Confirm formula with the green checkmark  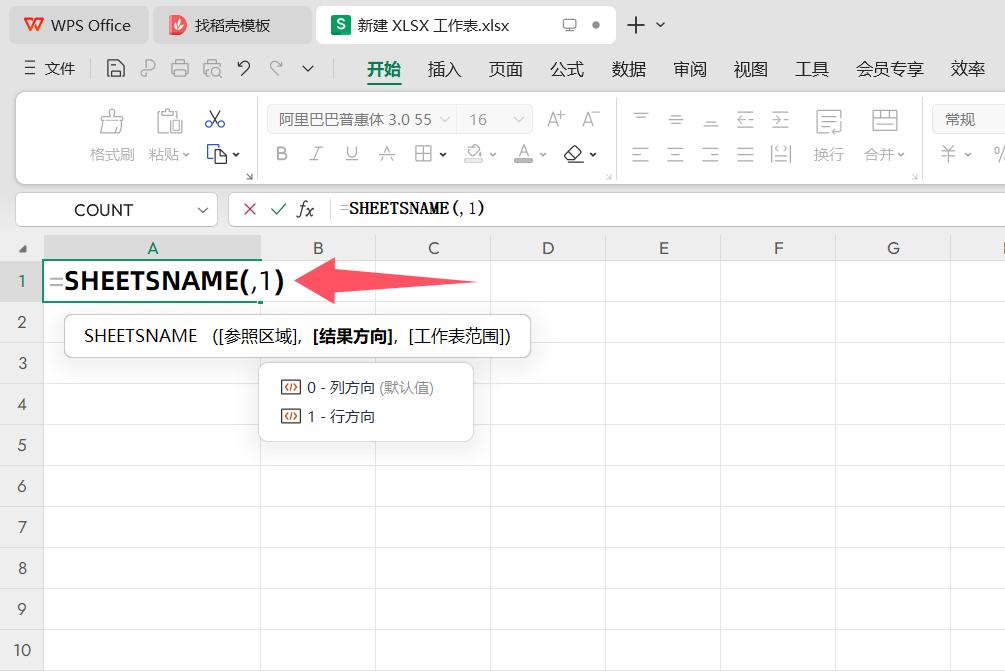(277, 209)
